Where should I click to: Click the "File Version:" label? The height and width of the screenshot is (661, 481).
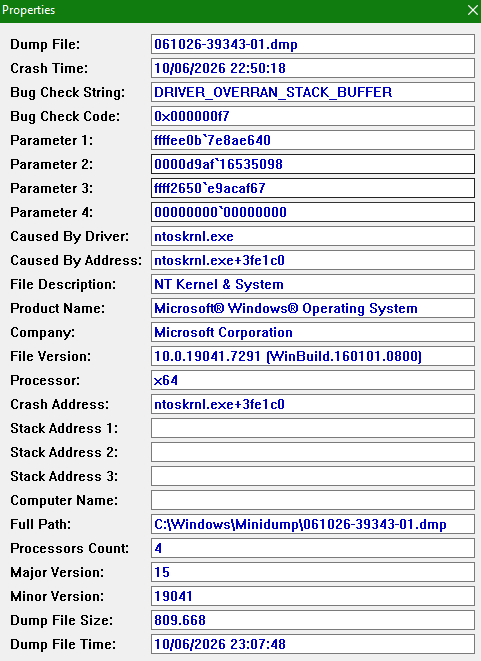51,357
